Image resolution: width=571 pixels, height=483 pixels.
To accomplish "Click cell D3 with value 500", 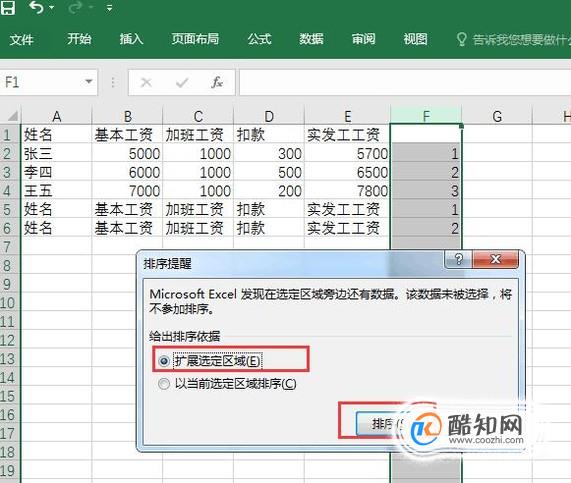I will coord(269,172).
